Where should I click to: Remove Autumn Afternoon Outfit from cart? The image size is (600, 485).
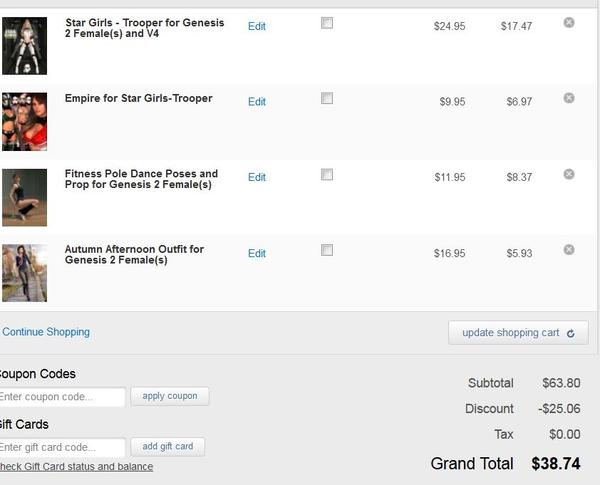point(569,249)
